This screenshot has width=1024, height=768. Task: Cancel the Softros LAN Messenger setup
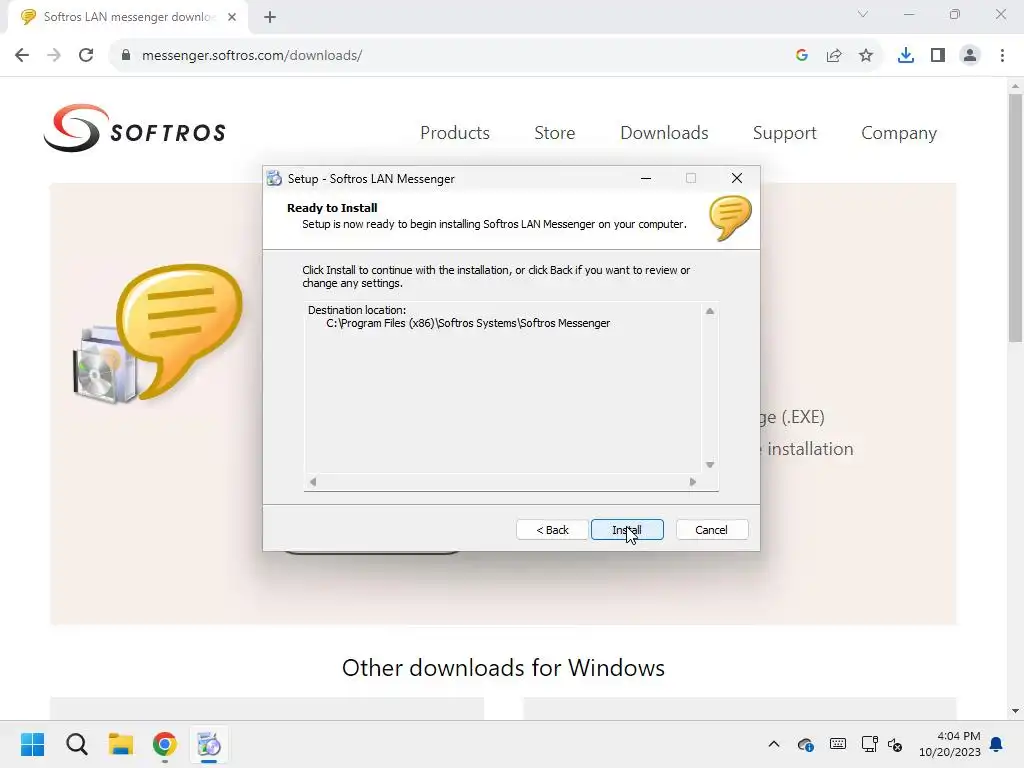point(711,530)
